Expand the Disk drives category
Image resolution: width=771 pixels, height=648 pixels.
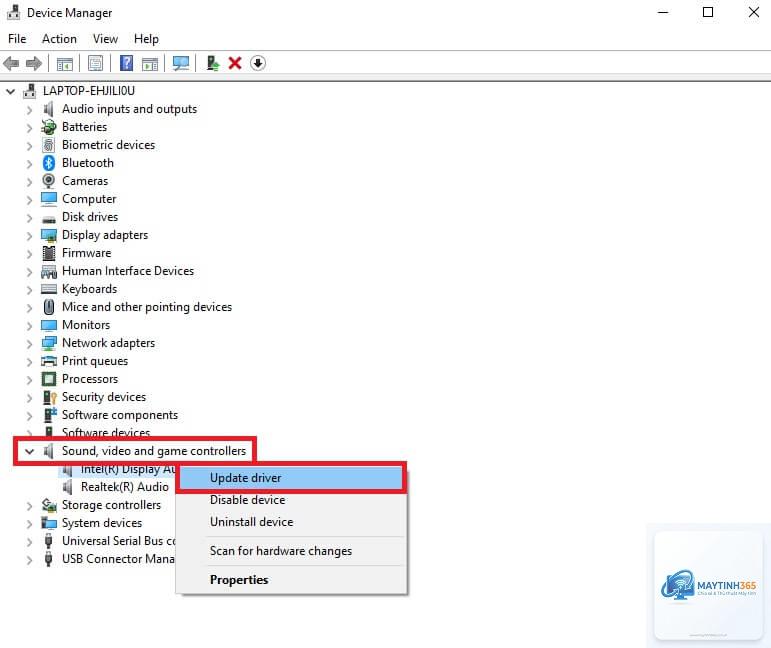(x=30, y=218)
